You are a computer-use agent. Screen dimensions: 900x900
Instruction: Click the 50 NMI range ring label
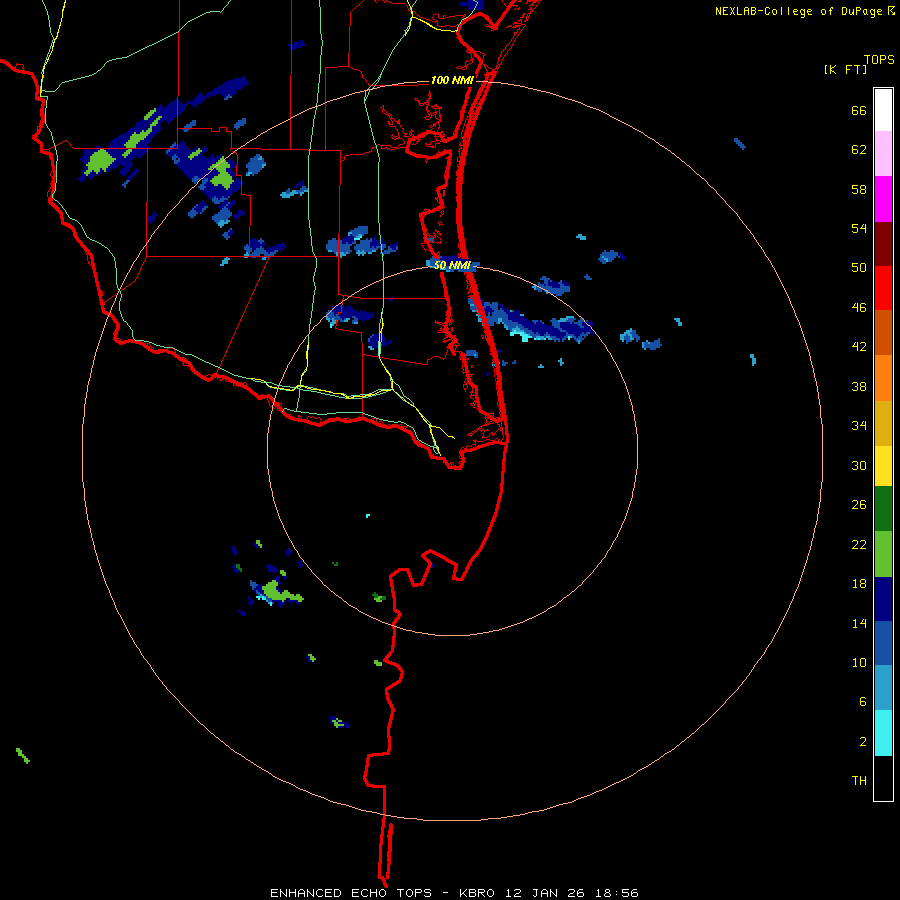click(452, 265)
